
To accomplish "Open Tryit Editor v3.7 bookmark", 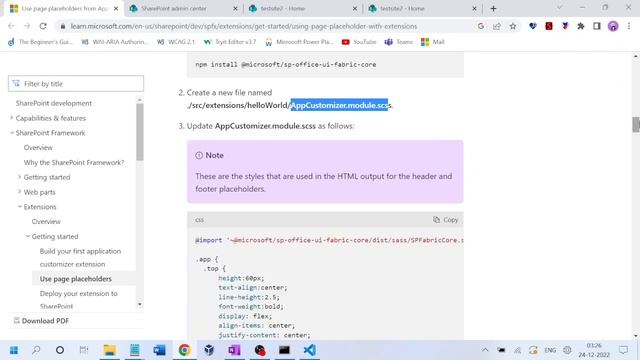I will pyautogui.click(x=230, y=42).
